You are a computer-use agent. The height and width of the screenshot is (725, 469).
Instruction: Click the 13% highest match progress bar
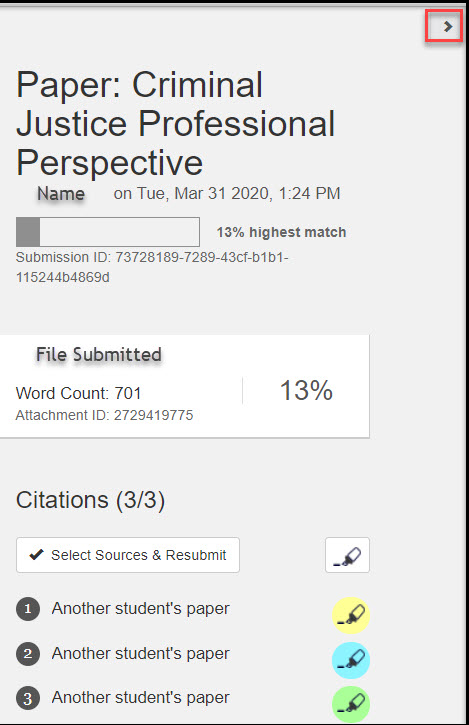pyautogui.click(x=108, y=232)
